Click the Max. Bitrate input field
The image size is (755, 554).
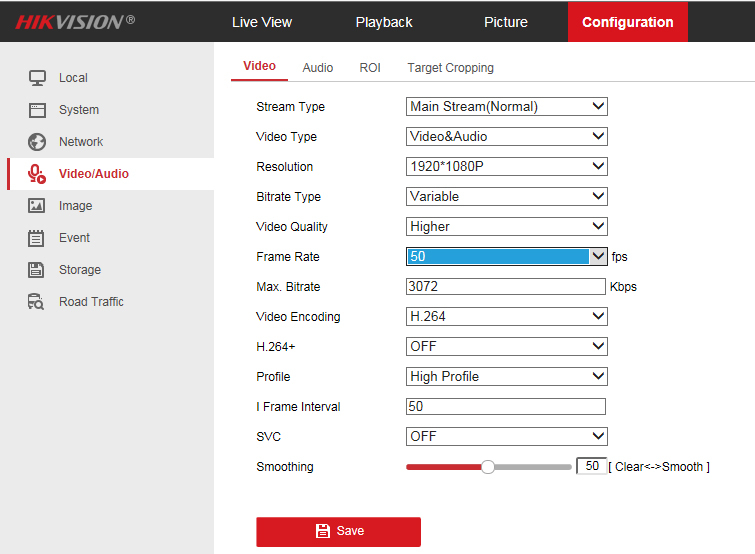pyautogui.click(x=506, y=287)
